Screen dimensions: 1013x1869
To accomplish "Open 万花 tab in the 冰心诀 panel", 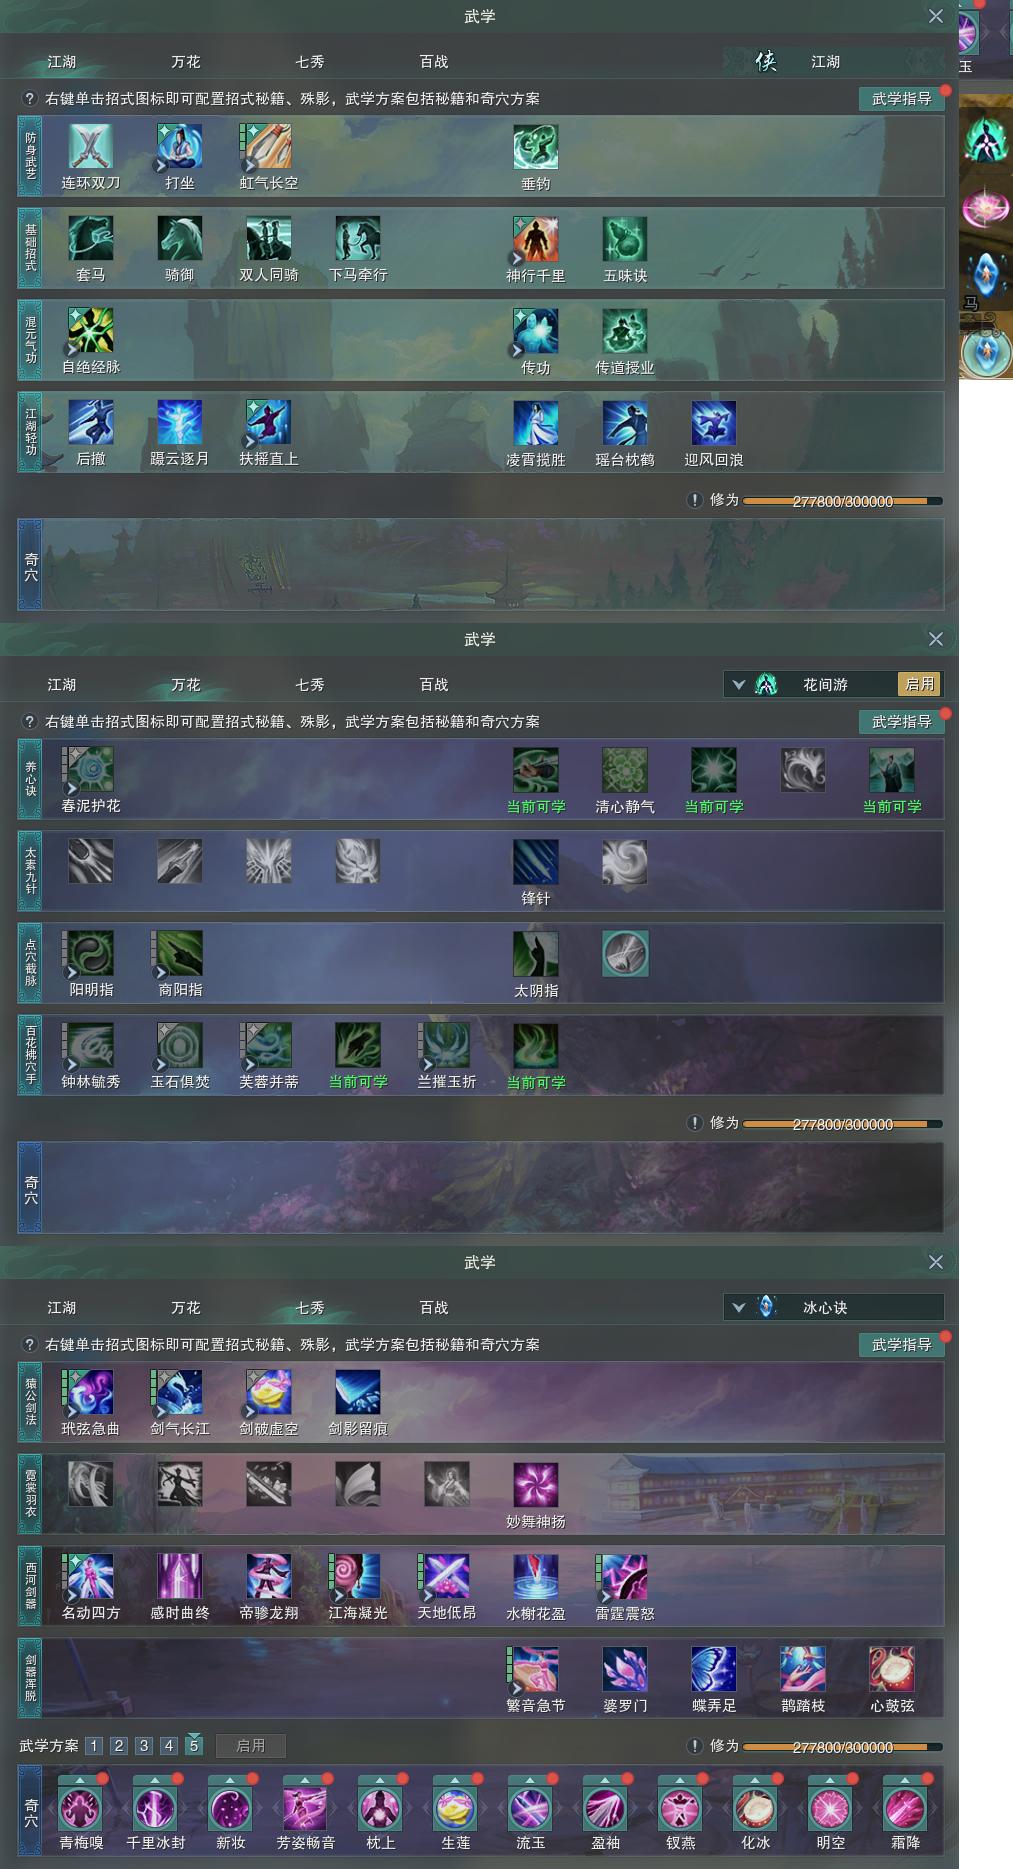I will (186, 1308).
